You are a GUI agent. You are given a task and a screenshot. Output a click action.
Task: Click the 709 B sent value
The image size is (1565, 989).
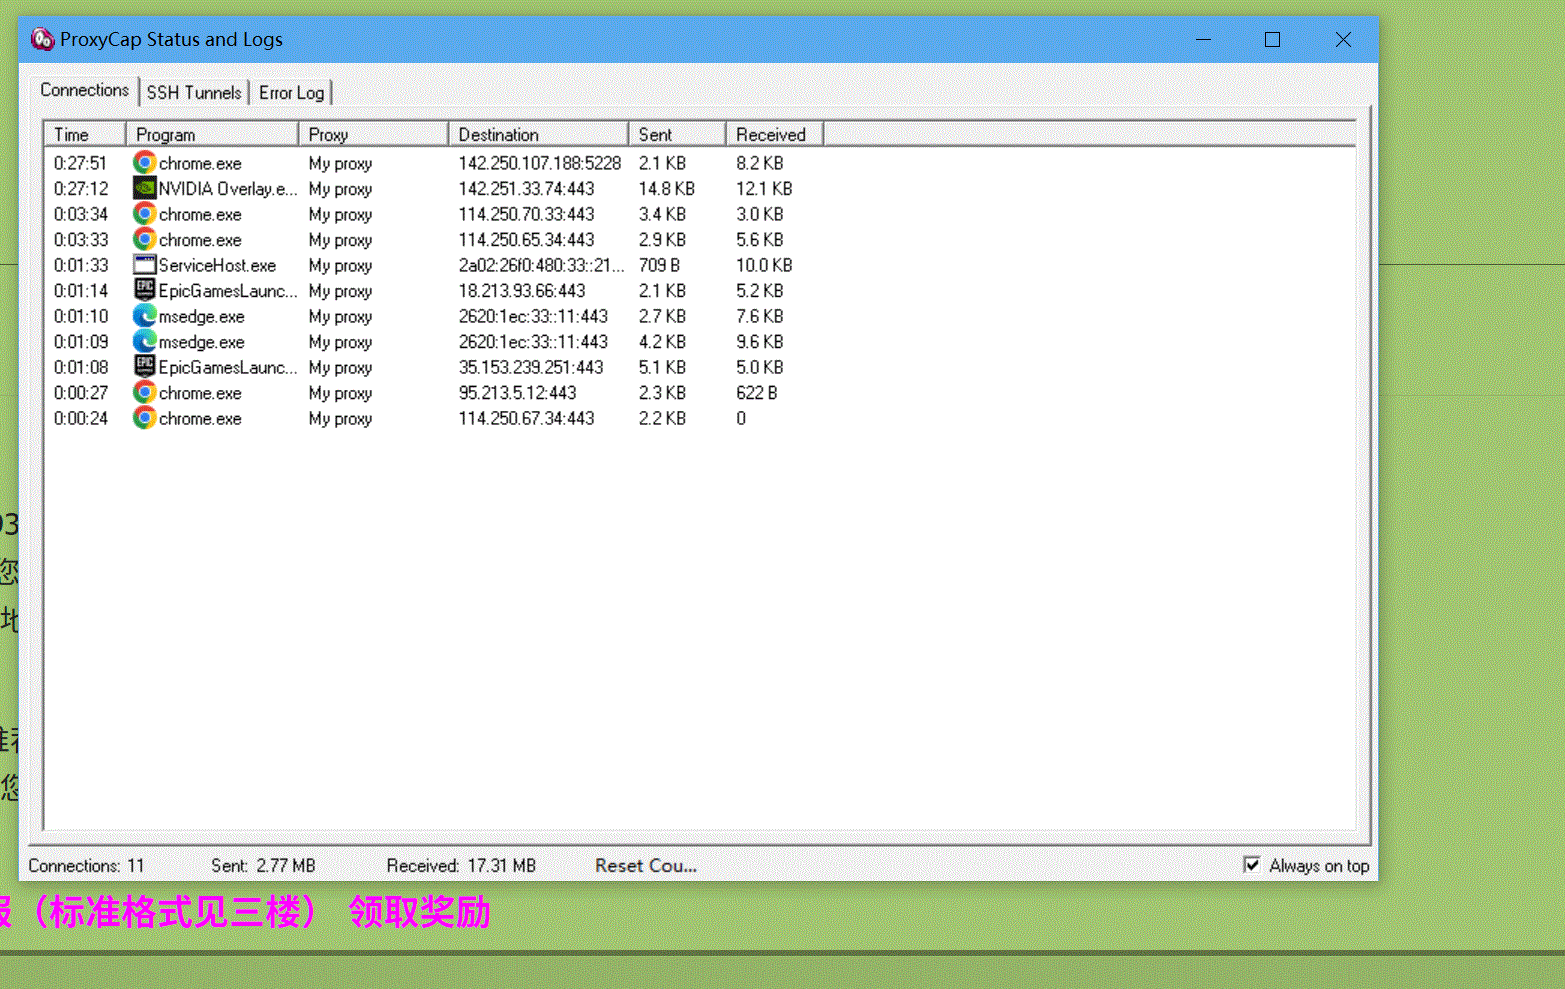tap(659, 265)
